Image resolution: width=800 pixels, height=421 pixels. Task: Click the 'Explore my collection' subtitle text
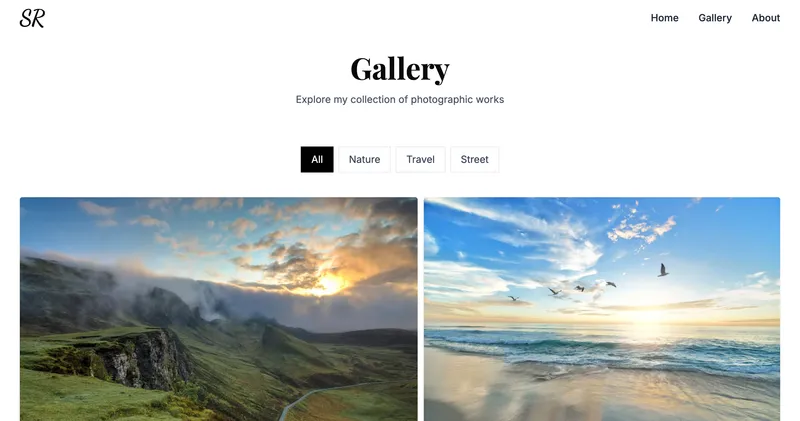tap(400, 100)
